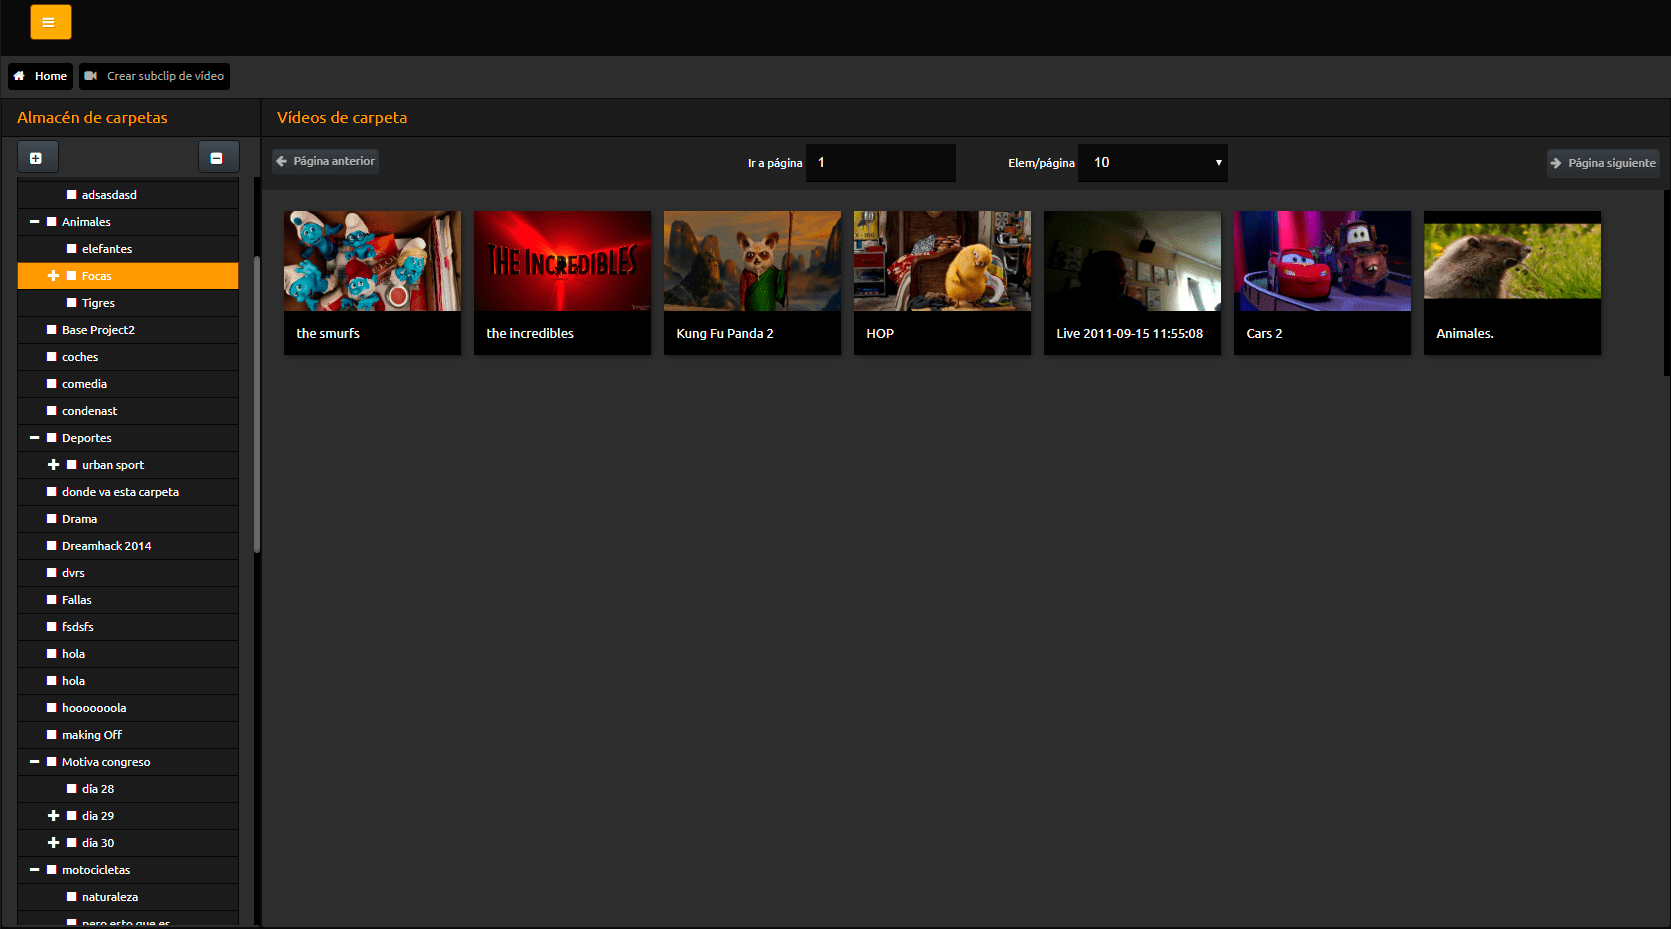The height and width of the screenshot is (929, 1671).
Task: Open the smurfs video thumbnail
Action: [x=372, y=261]
